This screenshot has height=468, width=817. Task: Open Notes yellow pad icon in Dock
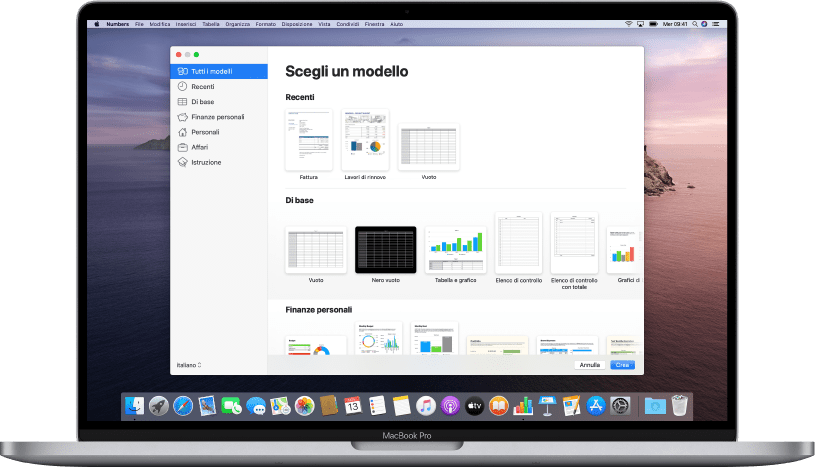402,405
